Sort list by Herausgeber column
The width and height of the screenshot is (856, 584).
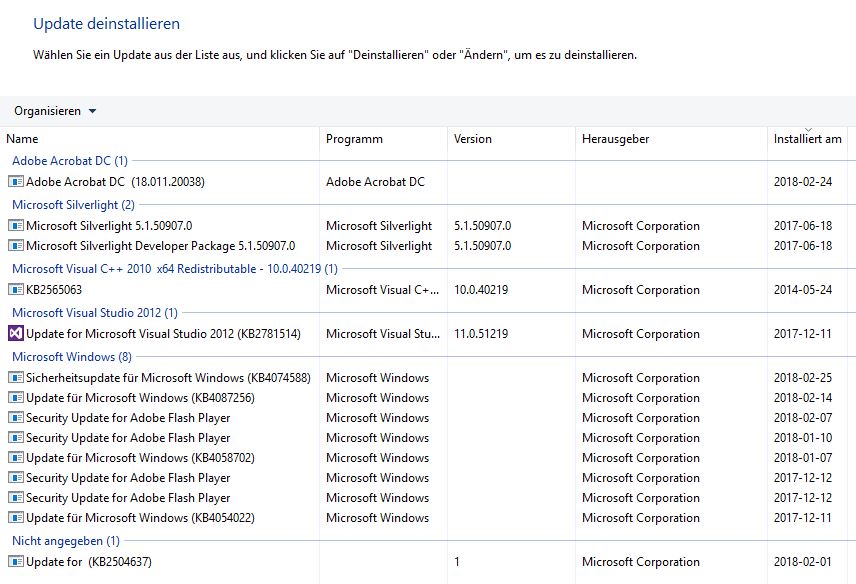coord(615,139)
